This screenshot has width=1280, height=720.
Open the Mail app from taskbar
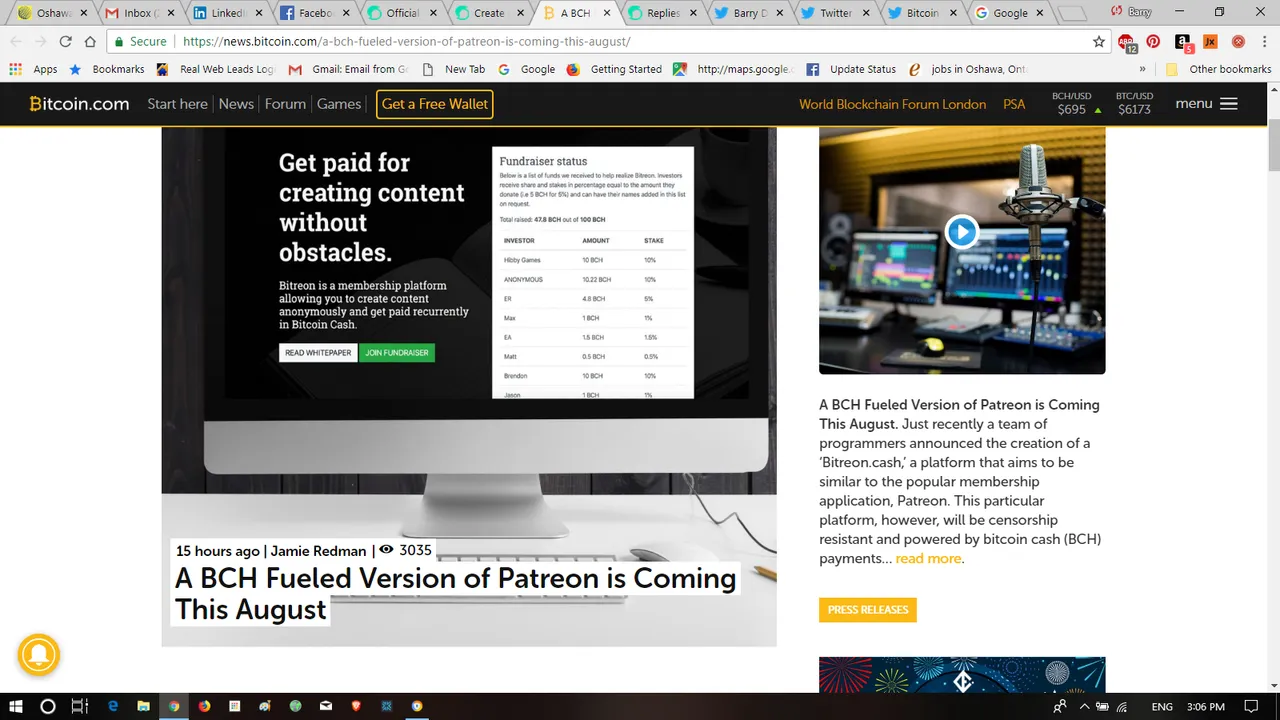pos(325,706)
